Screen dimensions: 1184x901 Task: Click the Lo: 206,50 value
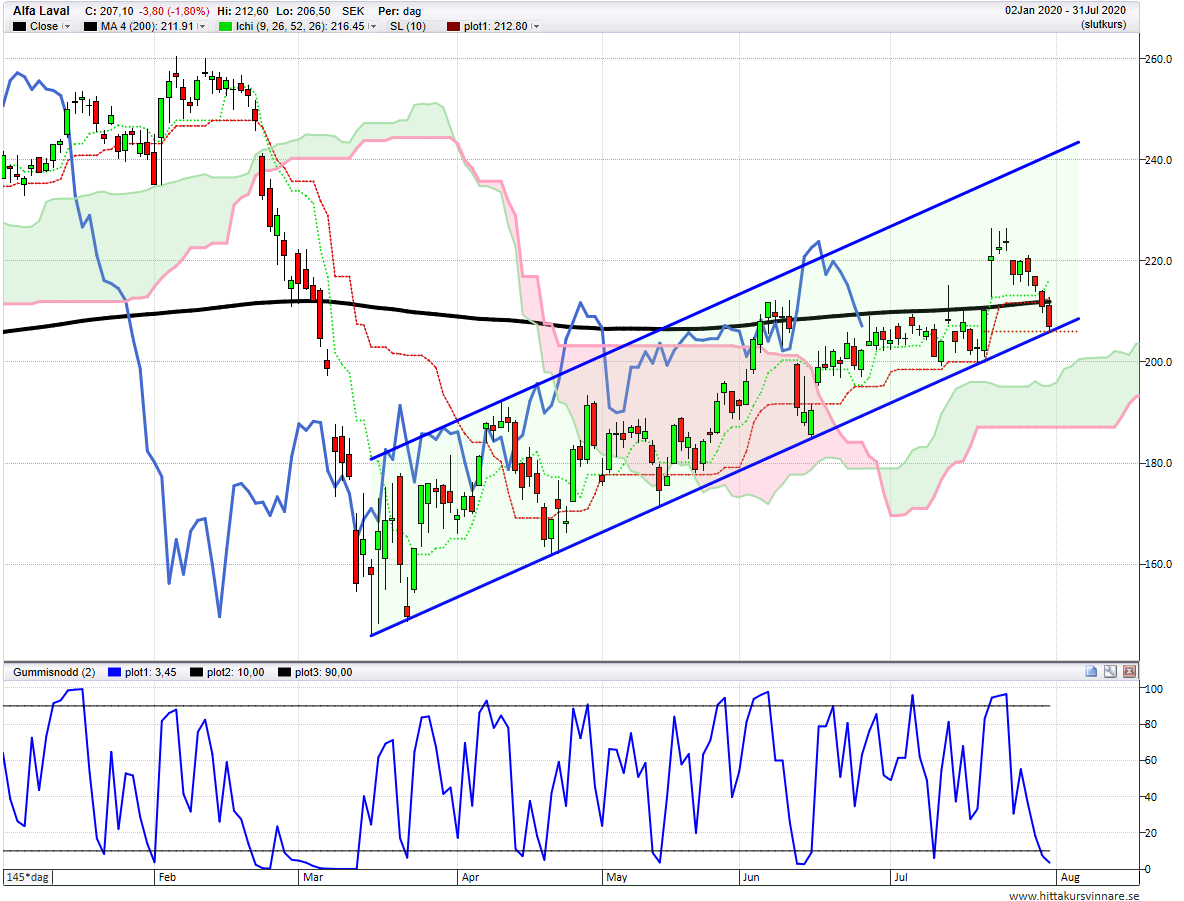point(304,11)
